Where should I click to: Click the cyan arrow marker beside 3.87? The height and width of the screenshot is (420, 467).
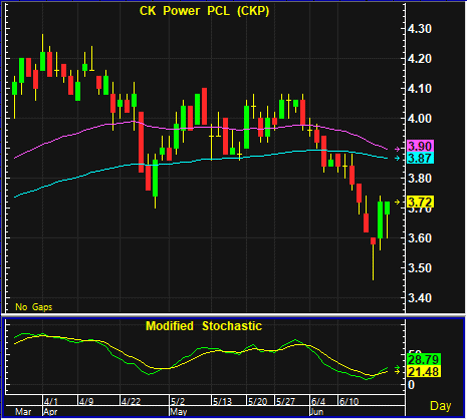[397, 158]
